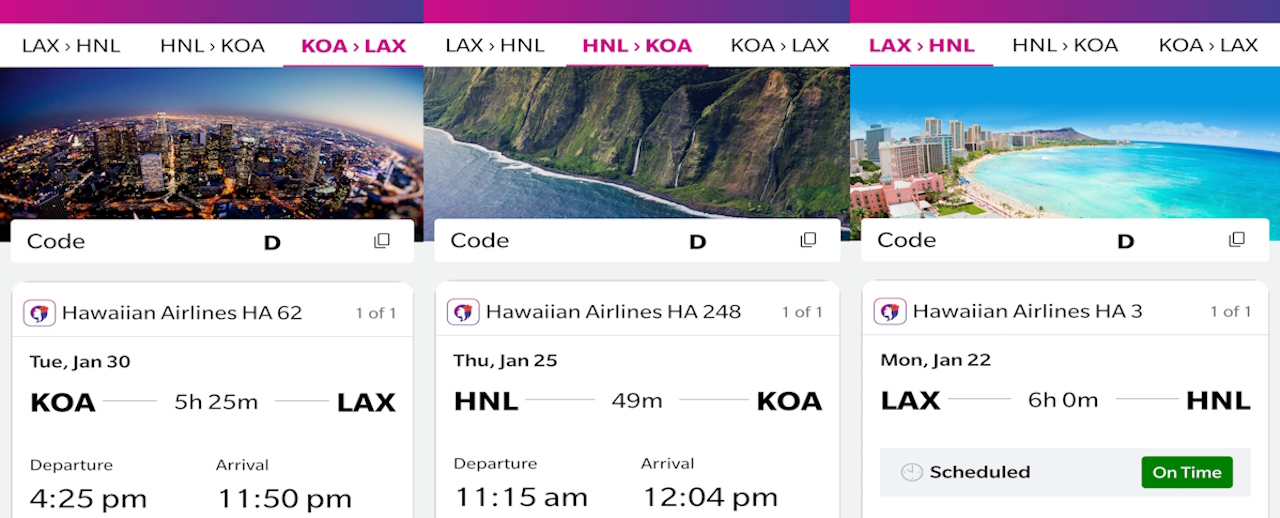Viewport: 1280px width, 518px height.
Task: Tap the green On Time status badge
Action: pos(1186,472)
